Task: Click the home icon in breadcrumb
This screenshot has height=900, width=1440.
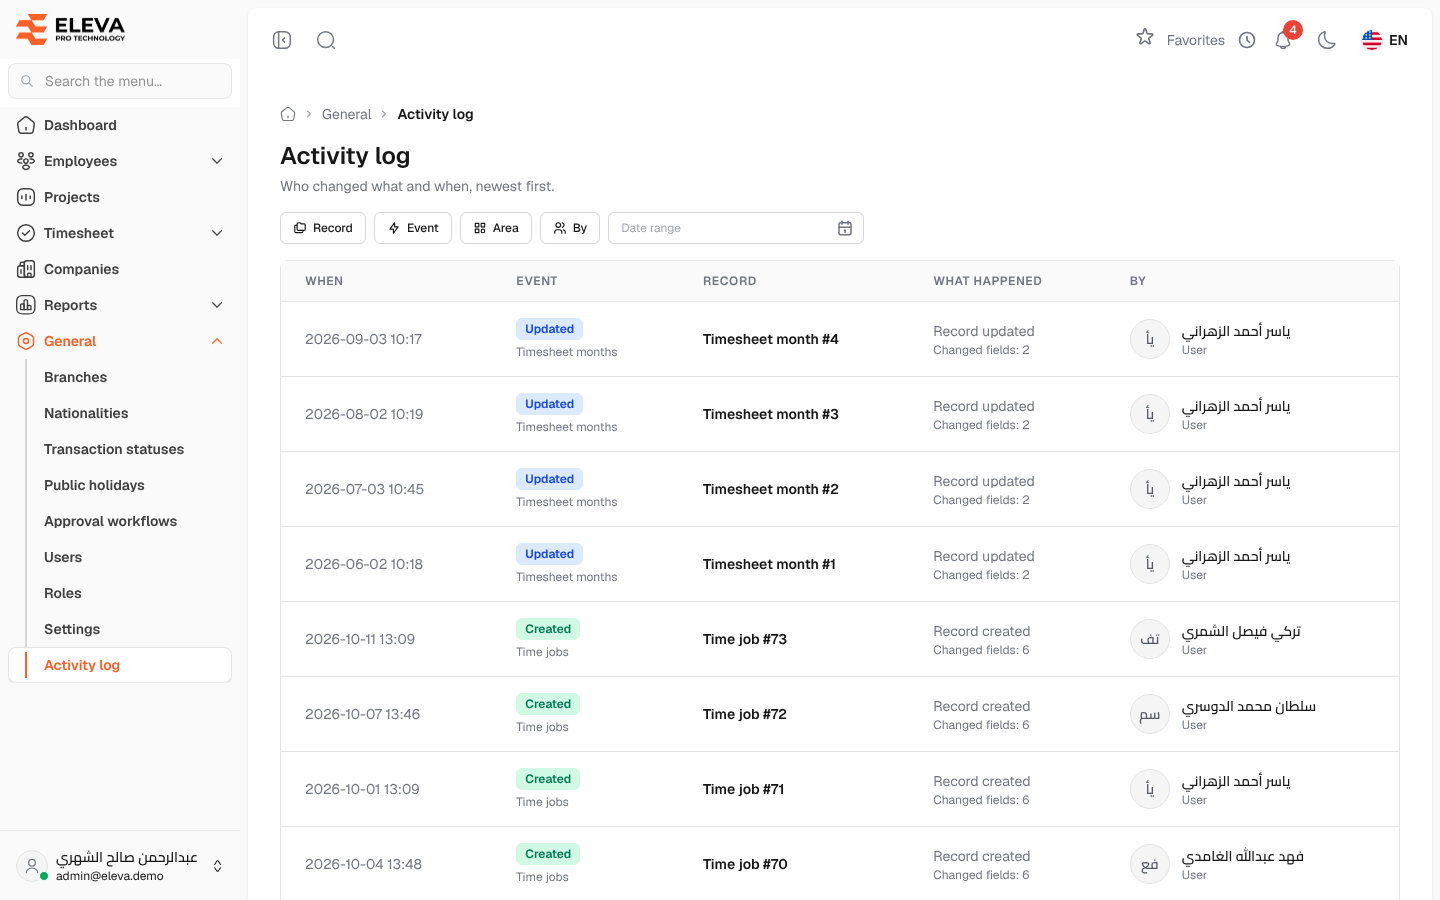Action: coord(288,114)
